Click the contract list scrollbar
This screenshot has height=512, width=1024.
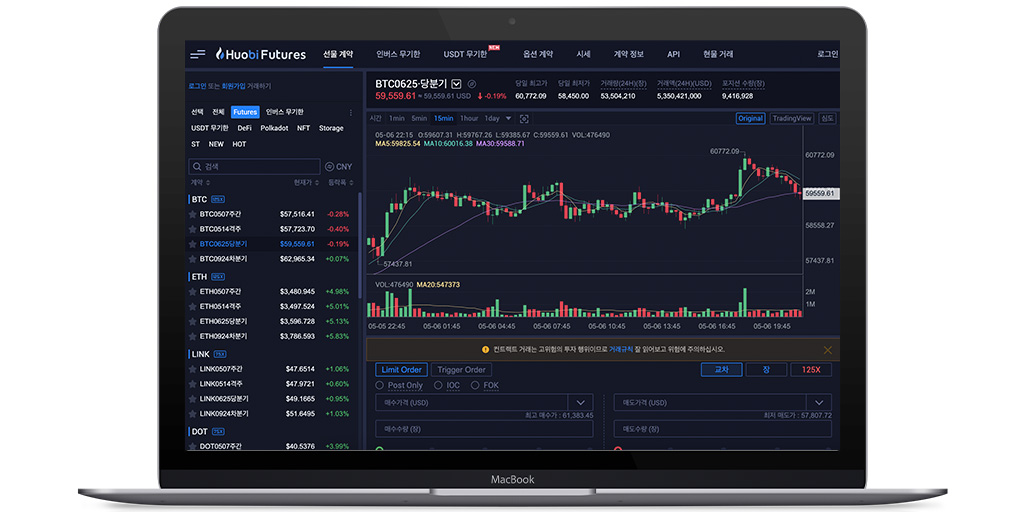pos(360,245)
